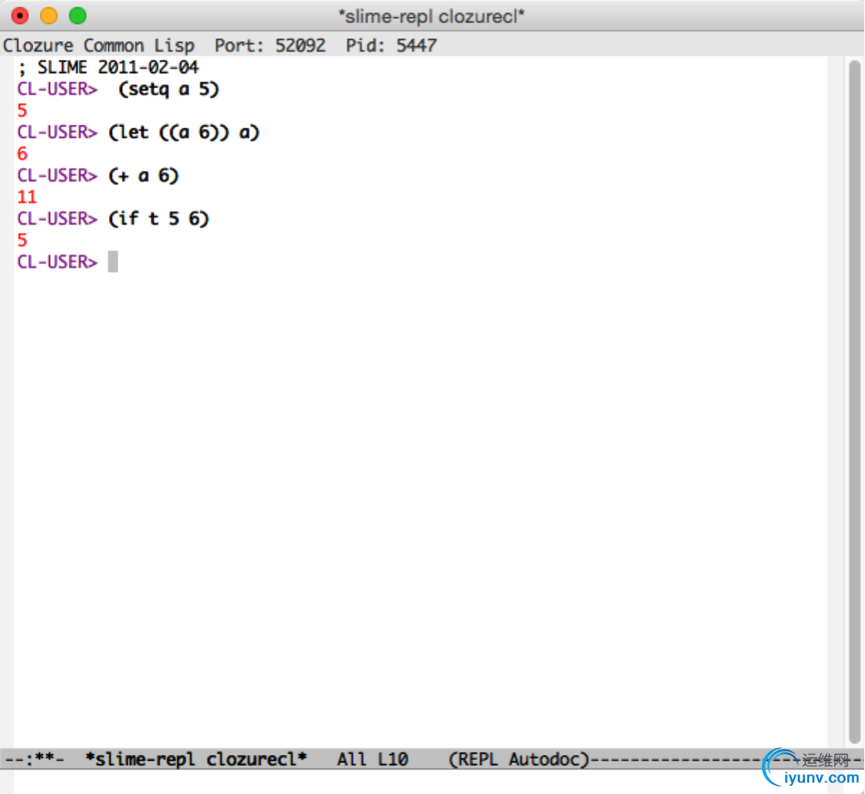Click the '(setq a 5)' expression
This screenshot has width=865, height=794.
[169, 89]
